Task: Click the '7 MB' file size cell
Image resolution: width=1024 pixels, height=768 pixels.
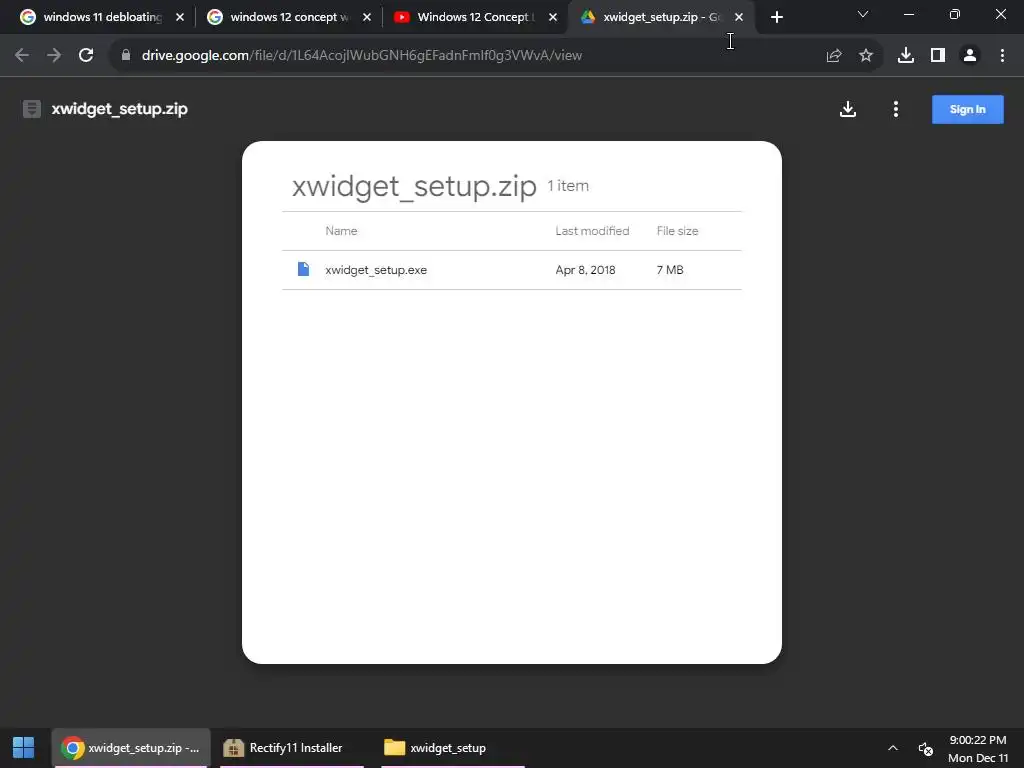Action: tap(669, 270)
